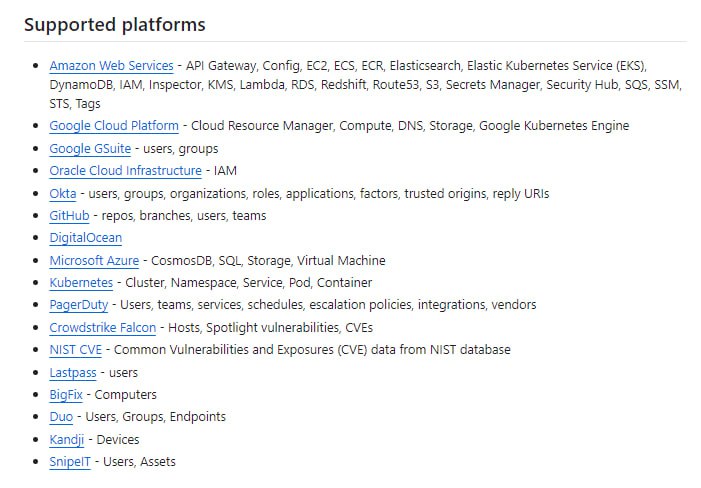The width and height of the screenshot is (701, 488).
Task: Open the GitHub link
Action: pyautogui.click(x=69, y=216)
